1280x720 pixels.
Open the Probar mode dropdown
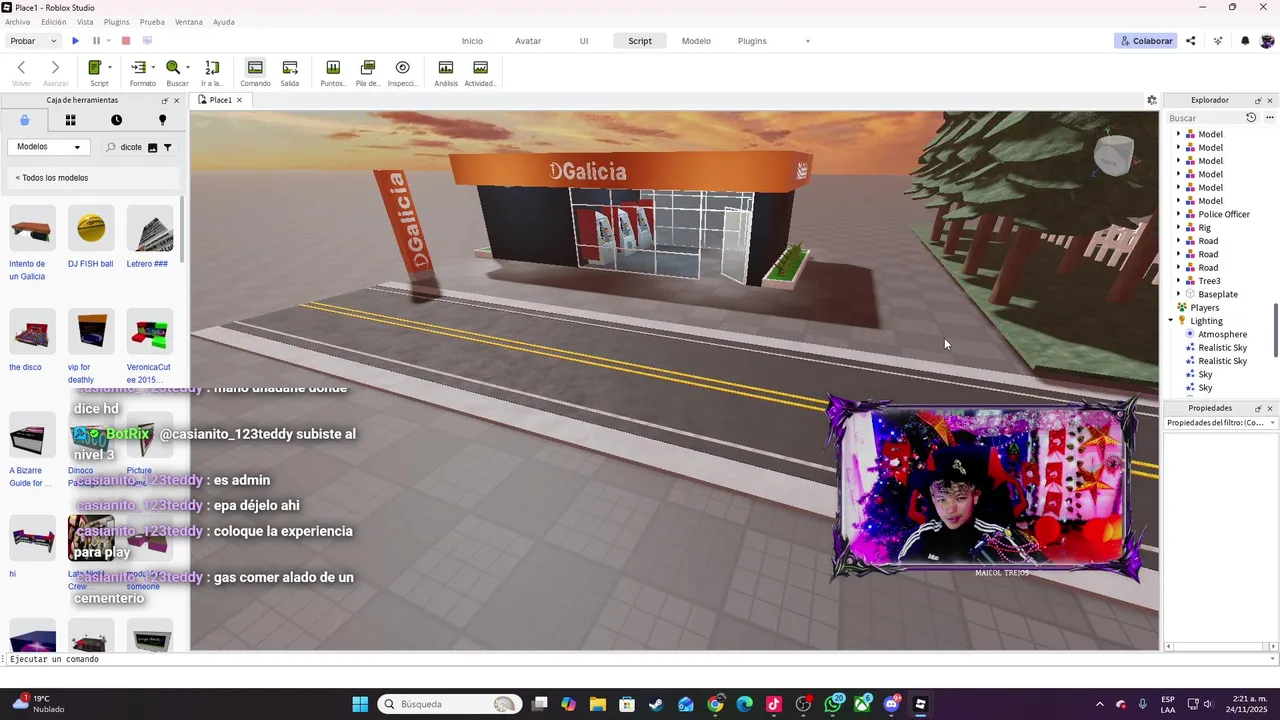click(34, 41)
